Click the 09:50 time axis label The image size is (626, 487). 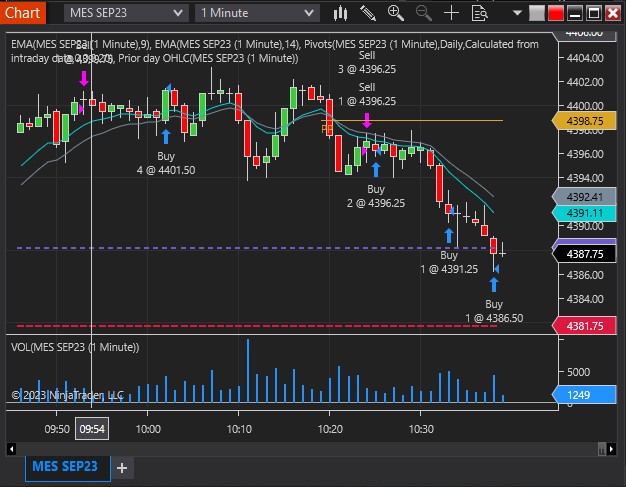(57, 429)
